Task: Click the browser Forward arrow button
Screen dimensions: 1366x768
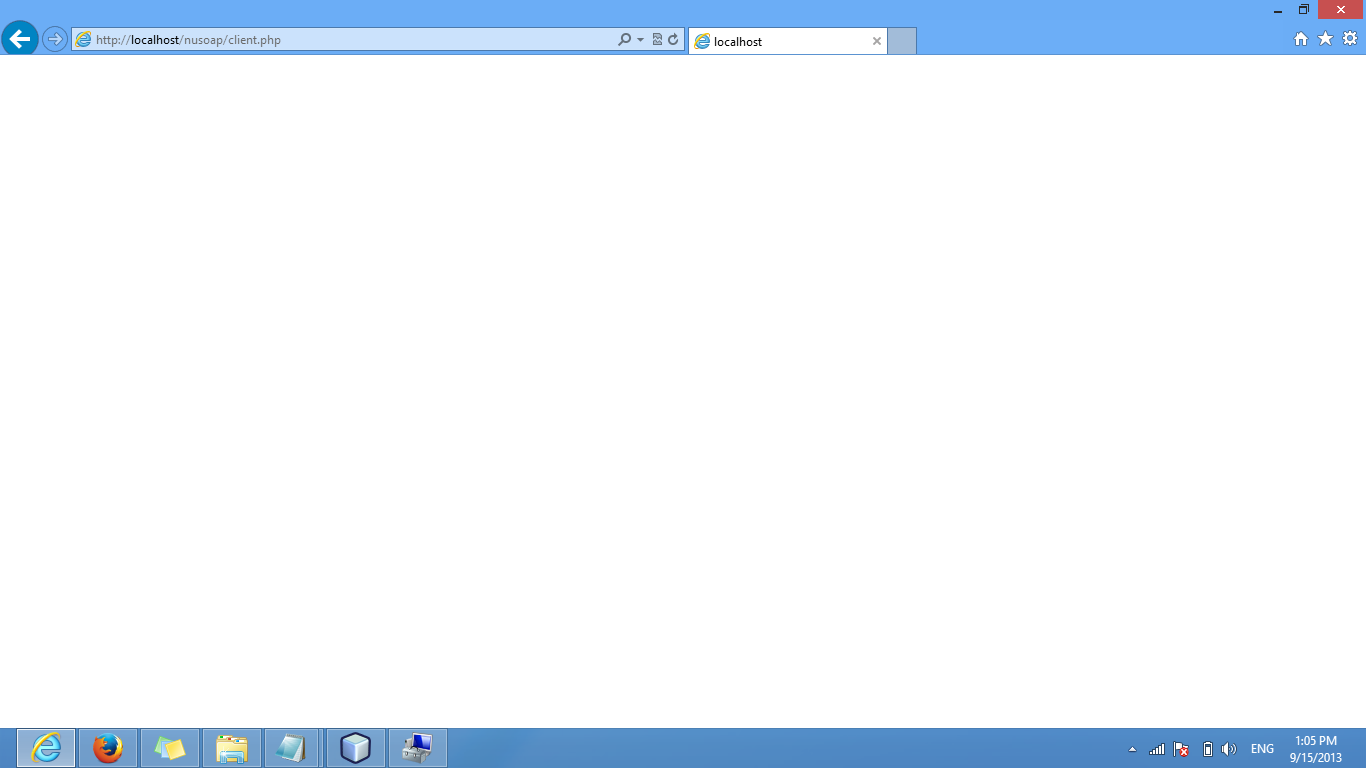Action: [x=54, y=40]
